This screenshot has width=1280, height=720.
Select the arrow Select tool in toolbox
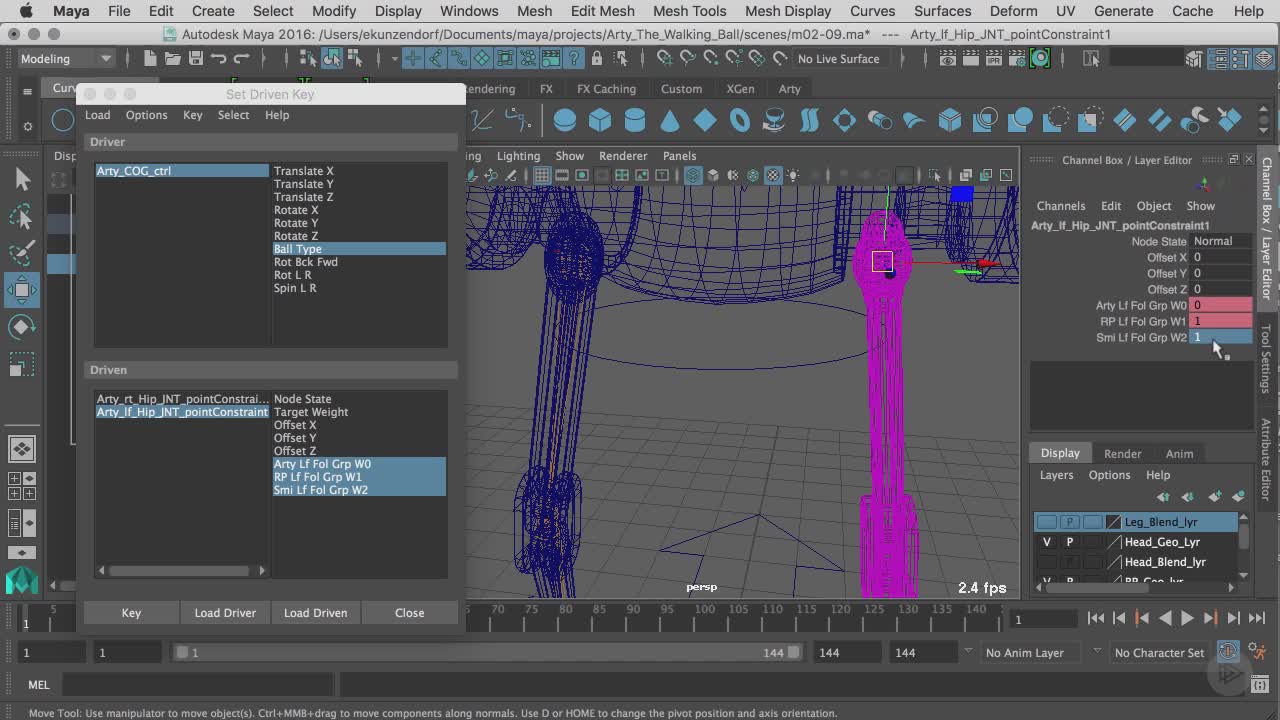click(x=22, y=179)
